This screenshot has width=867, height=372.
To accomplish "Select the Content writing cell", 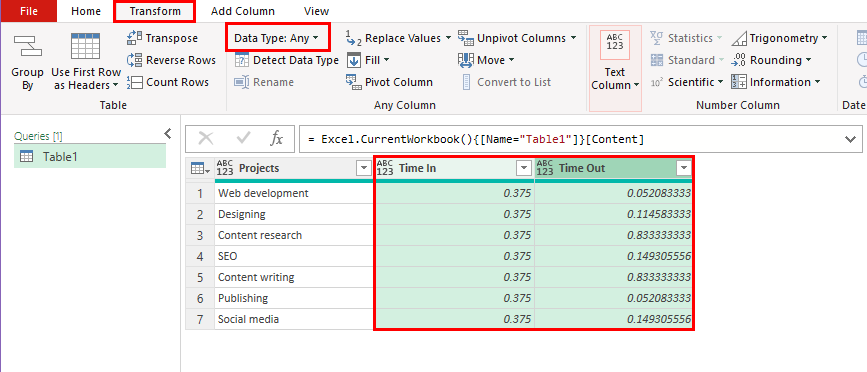I will coord(294,277).
